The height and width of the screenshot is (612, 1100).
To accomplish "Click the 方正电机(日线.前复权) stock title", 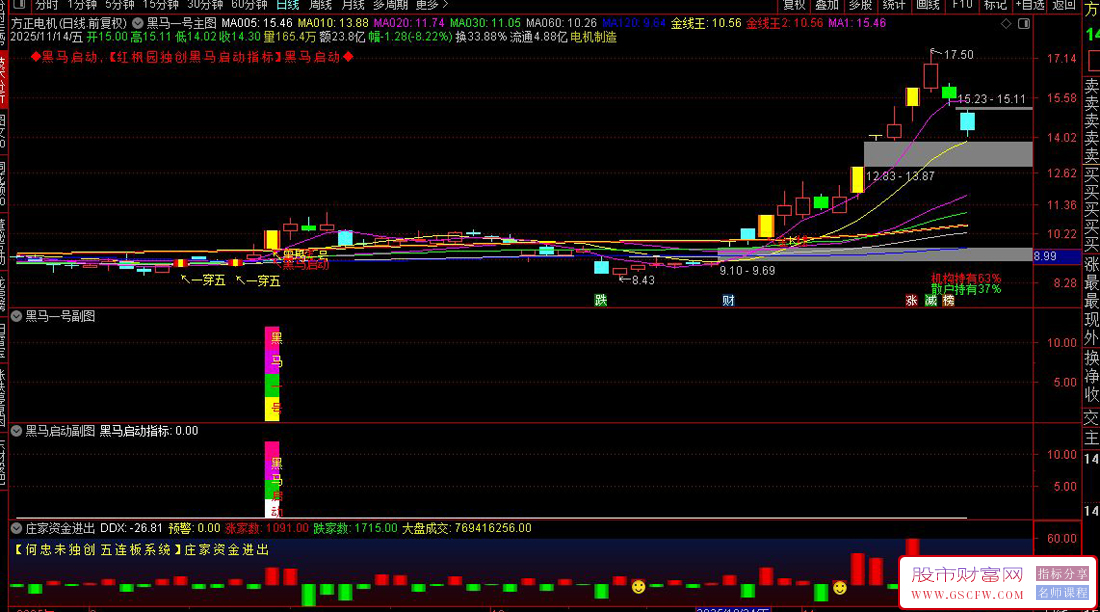I will [69, 23].
